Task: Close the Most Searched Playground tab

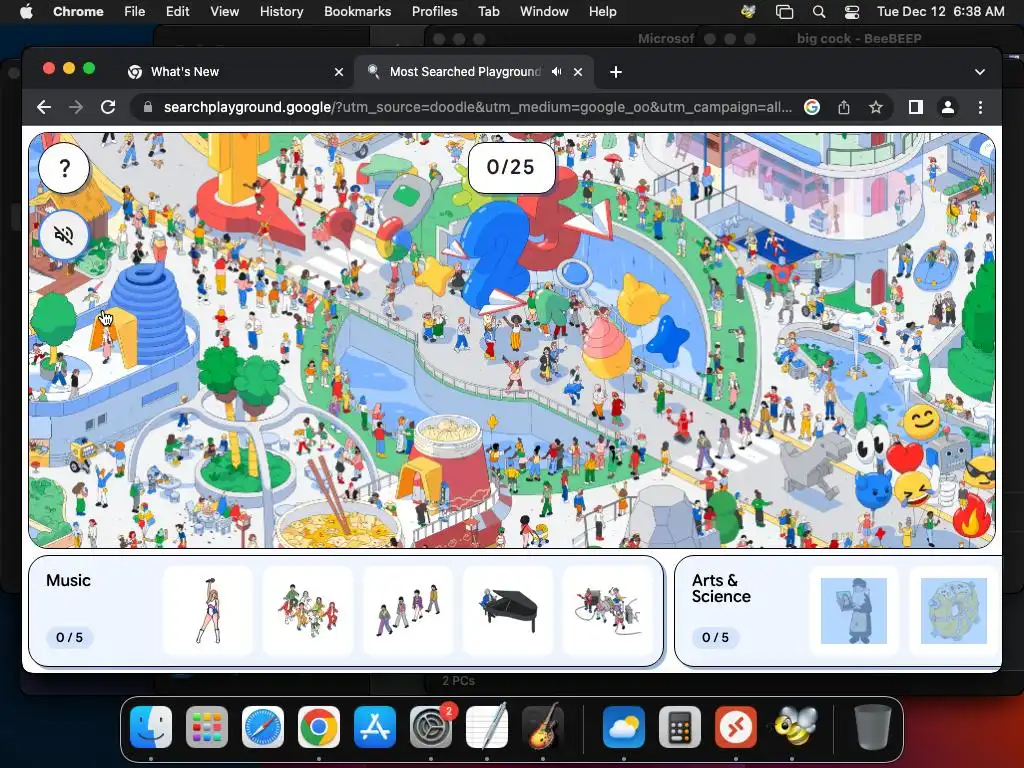Action: tap(578, 72)
